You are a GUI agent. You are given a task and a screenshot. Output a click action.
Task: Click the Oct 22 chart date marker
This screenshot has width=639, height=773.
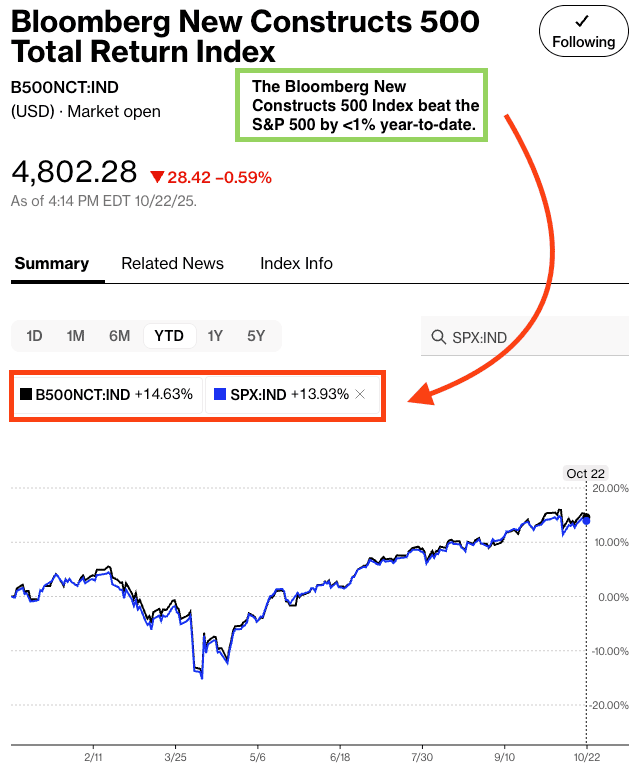586,473
